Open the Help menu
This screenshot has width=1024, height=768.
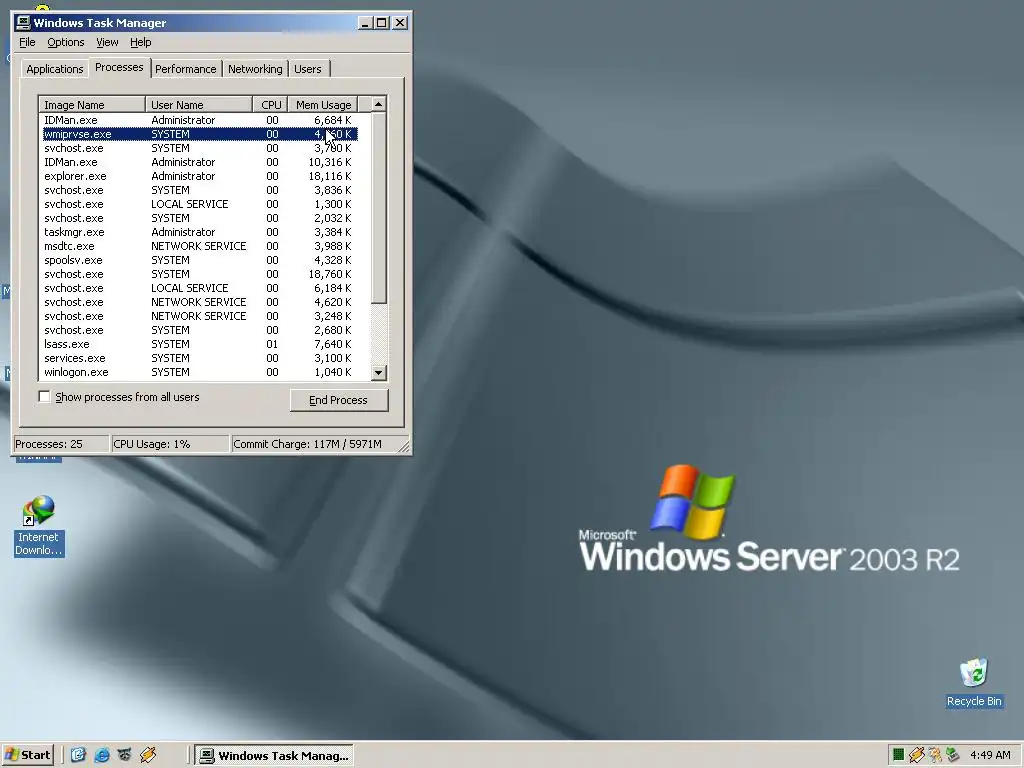[x=140, y=42]
